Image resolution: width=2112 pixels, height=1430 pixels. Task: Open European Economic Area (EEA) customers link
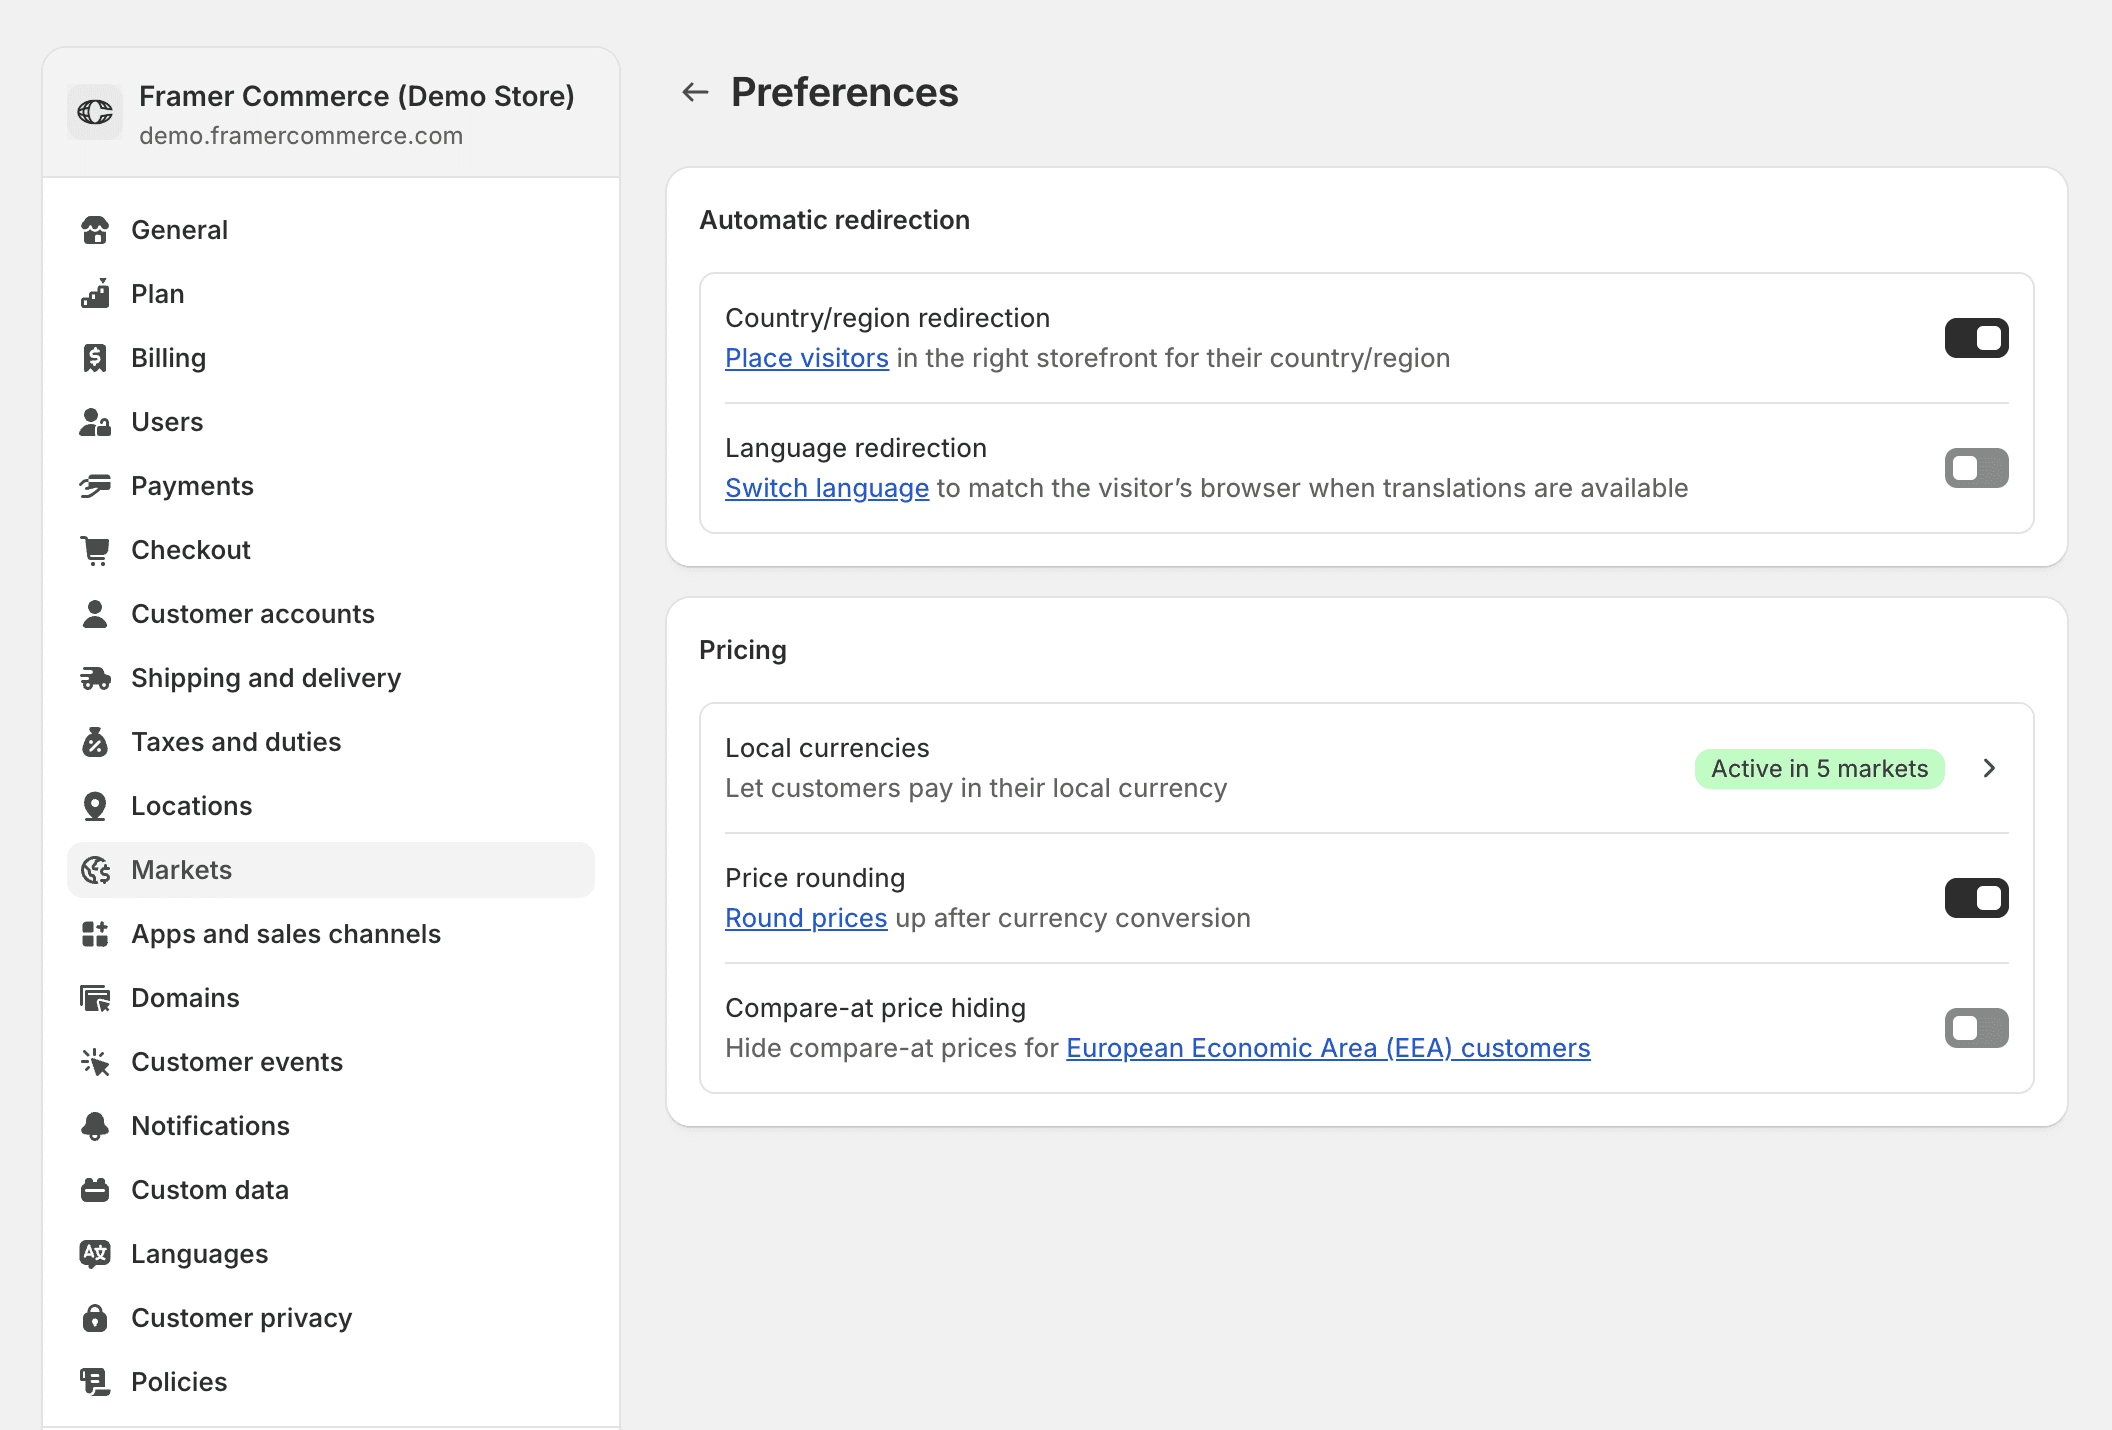(1327, 1048)
